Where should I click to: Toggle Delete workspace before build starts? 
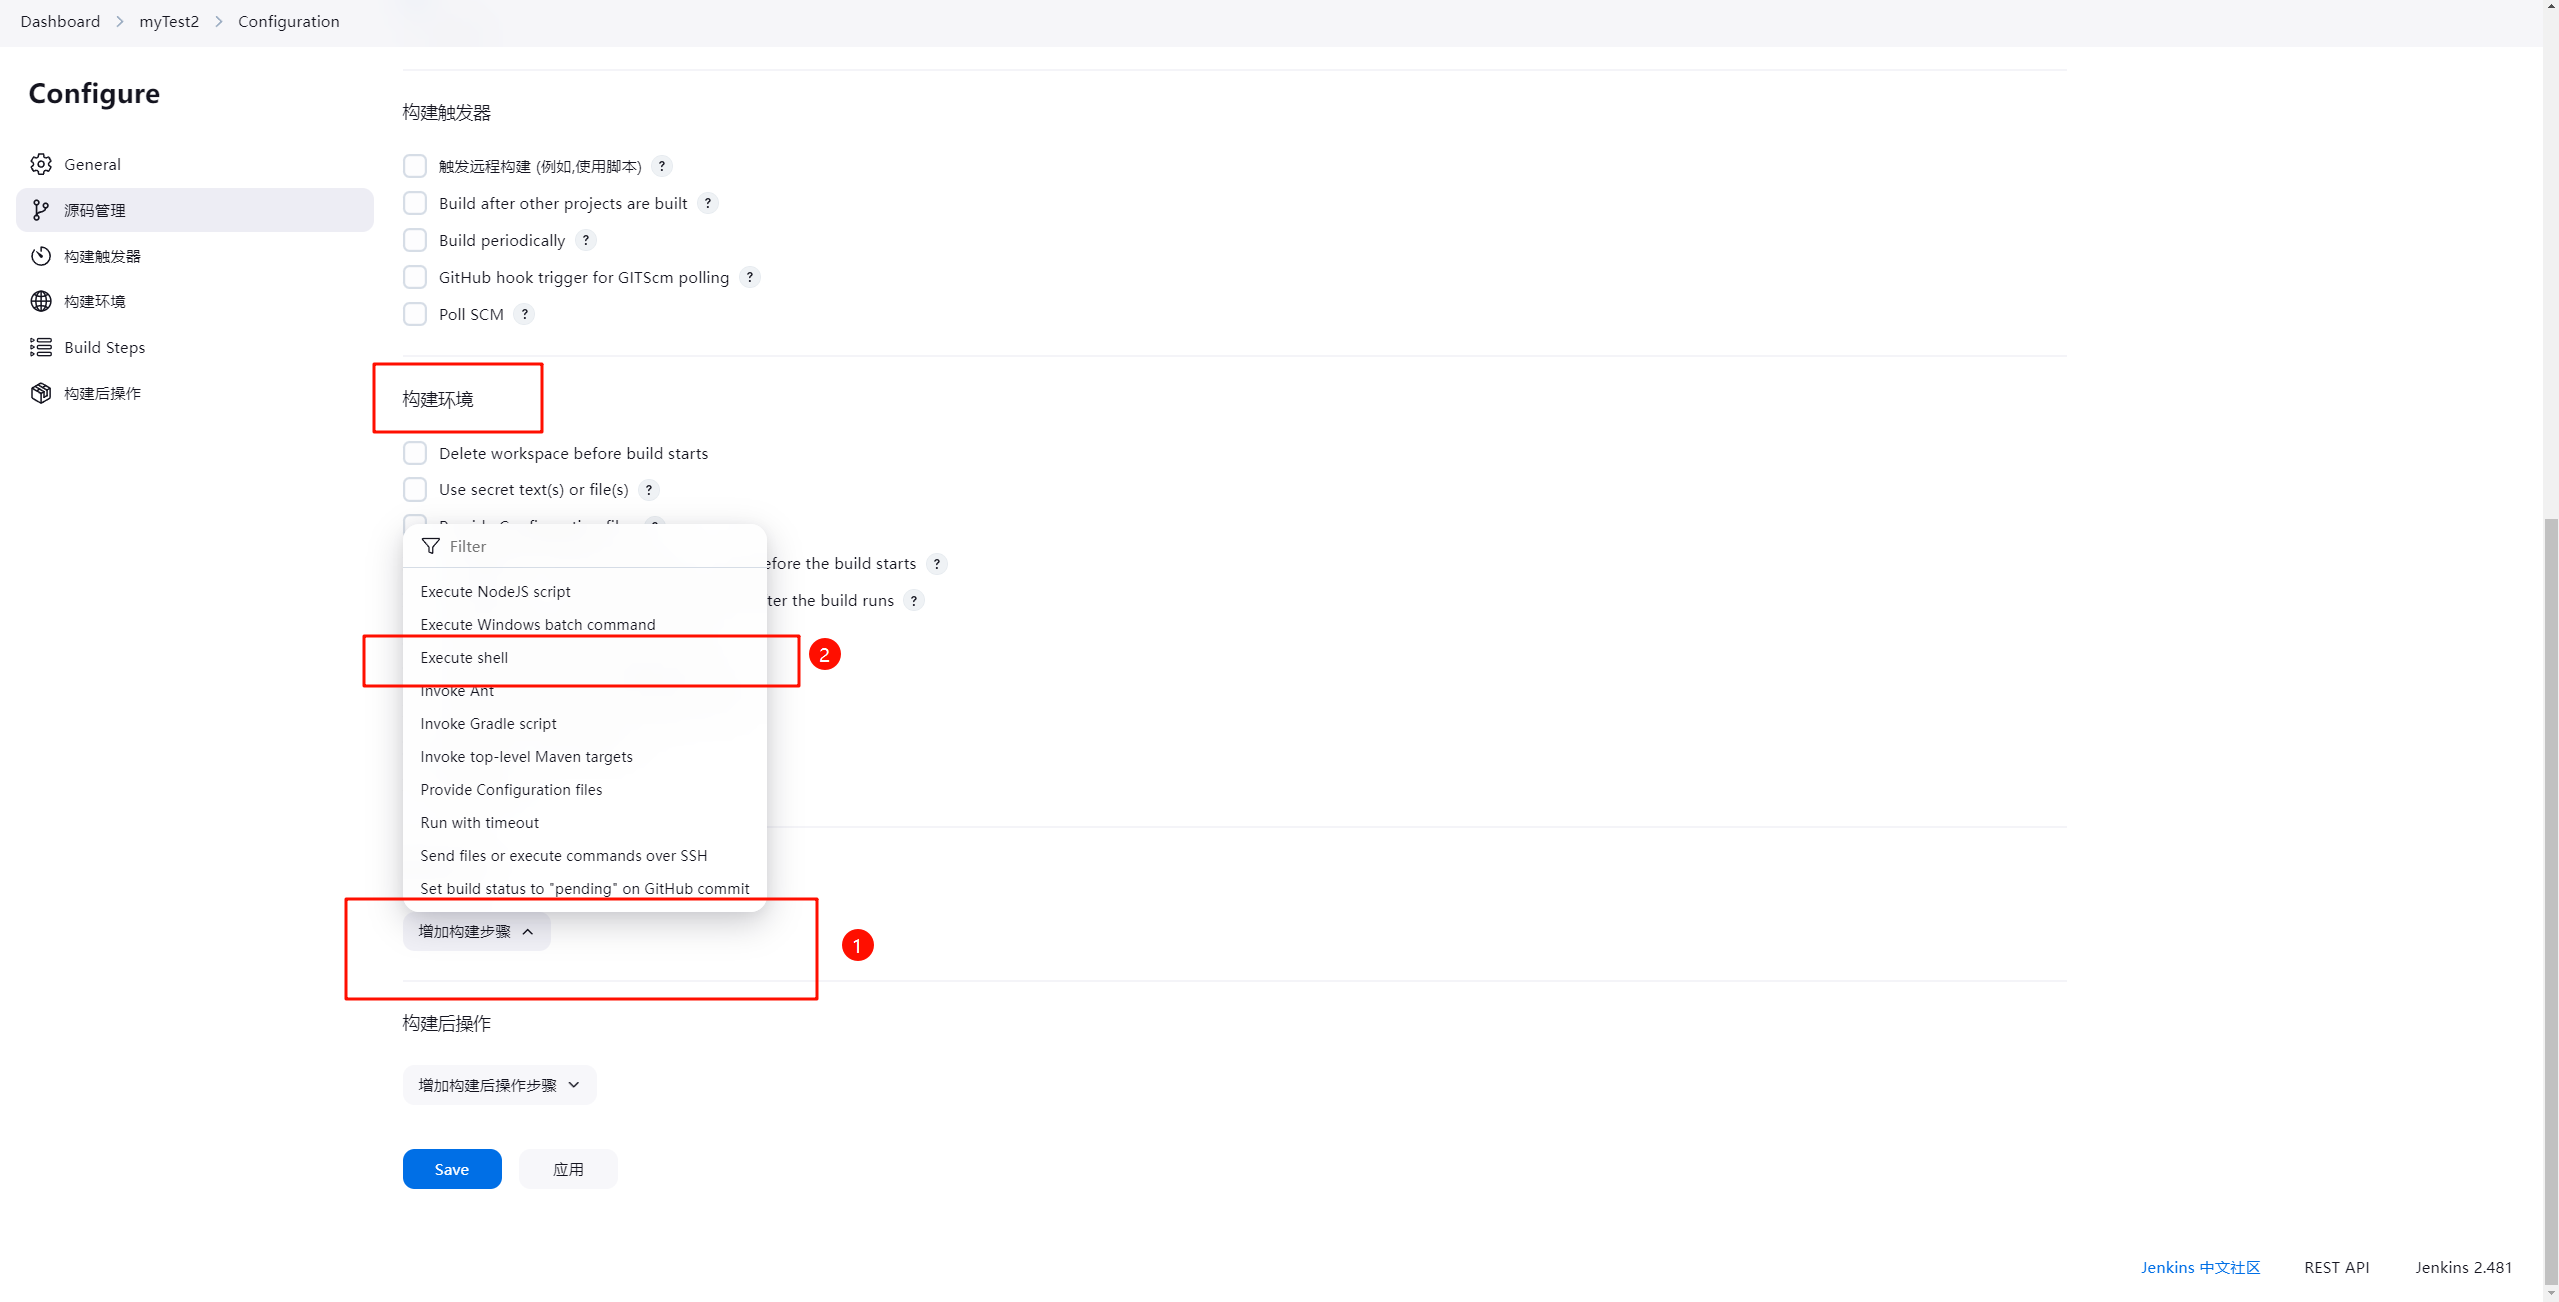tap(413, 452)
